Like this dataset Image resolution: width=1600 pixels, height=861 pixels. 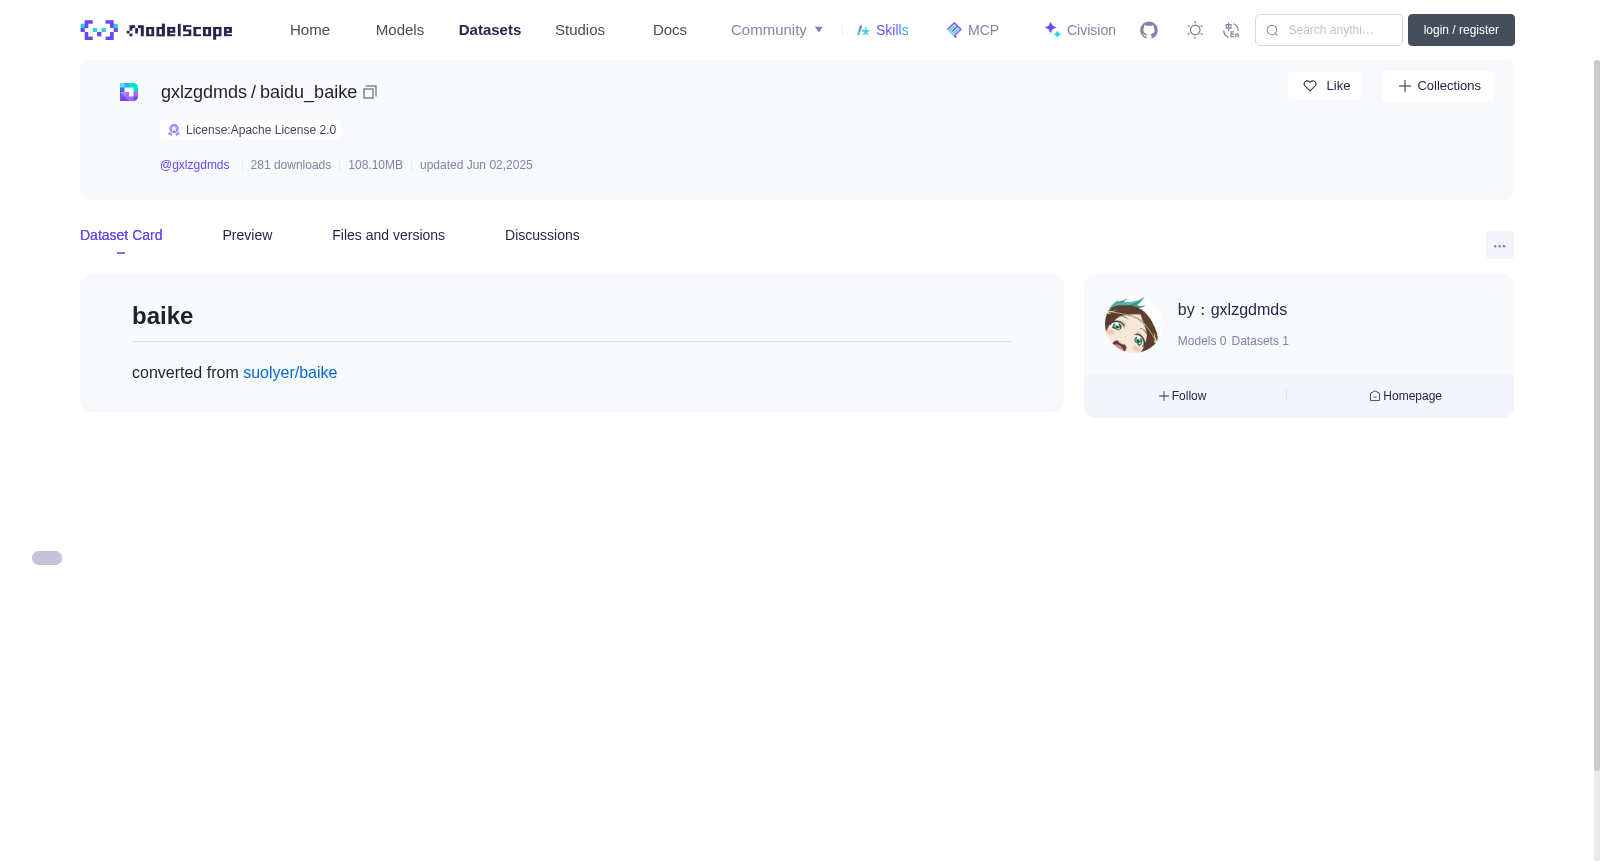coord(1325,86)
